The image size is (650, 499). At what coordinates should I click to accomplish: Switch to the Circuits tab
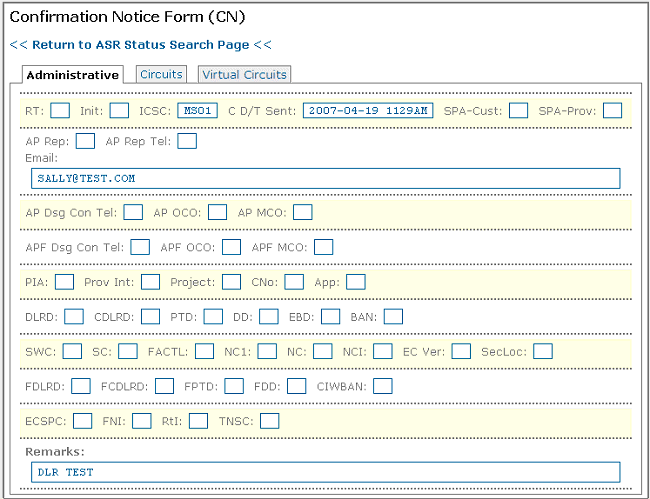tap(161, 74)
